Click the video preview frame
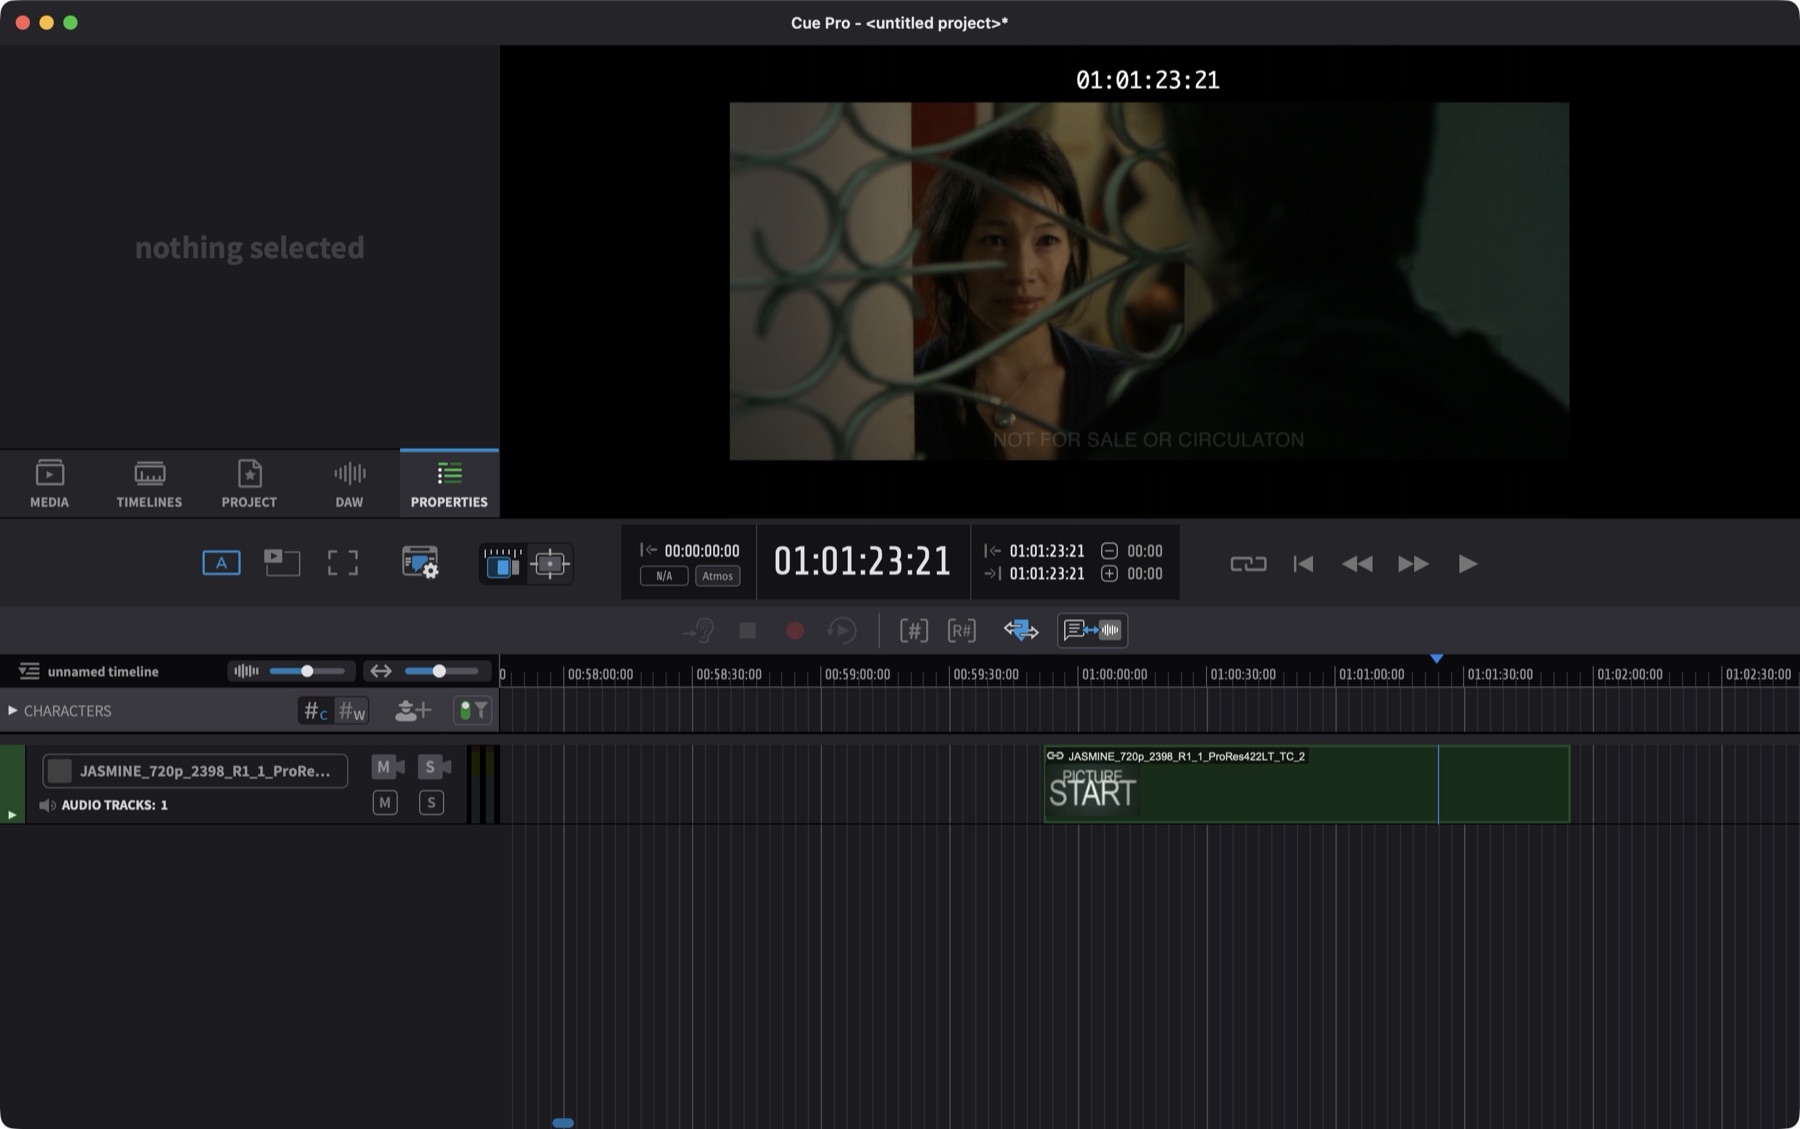 click(1149, 281)
